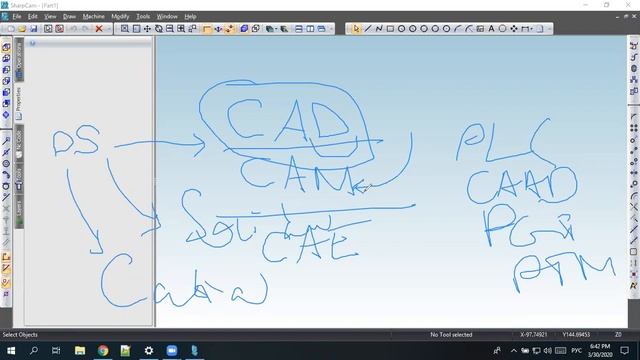Open the notification center icon
This screenshot has width=640, height=360.
click(624, 351)
